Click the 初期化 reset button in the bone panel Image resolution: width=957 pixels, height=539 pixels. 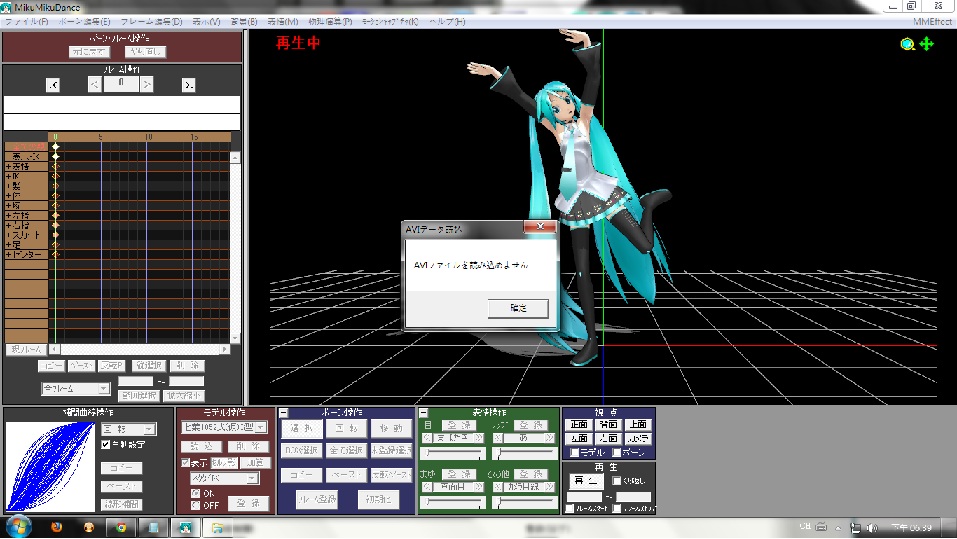click(x=378, y=499)
